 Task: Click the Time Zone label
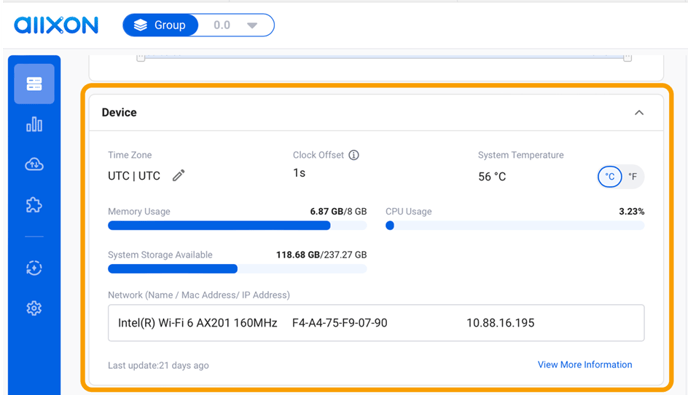click(130, 155)
